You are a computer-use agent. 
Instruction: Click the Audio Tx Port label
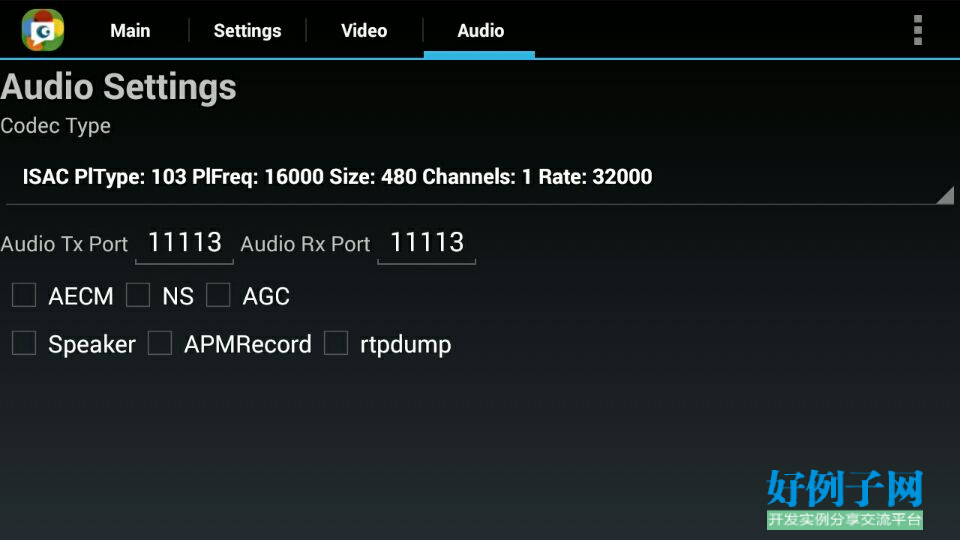tap(64, 244)
